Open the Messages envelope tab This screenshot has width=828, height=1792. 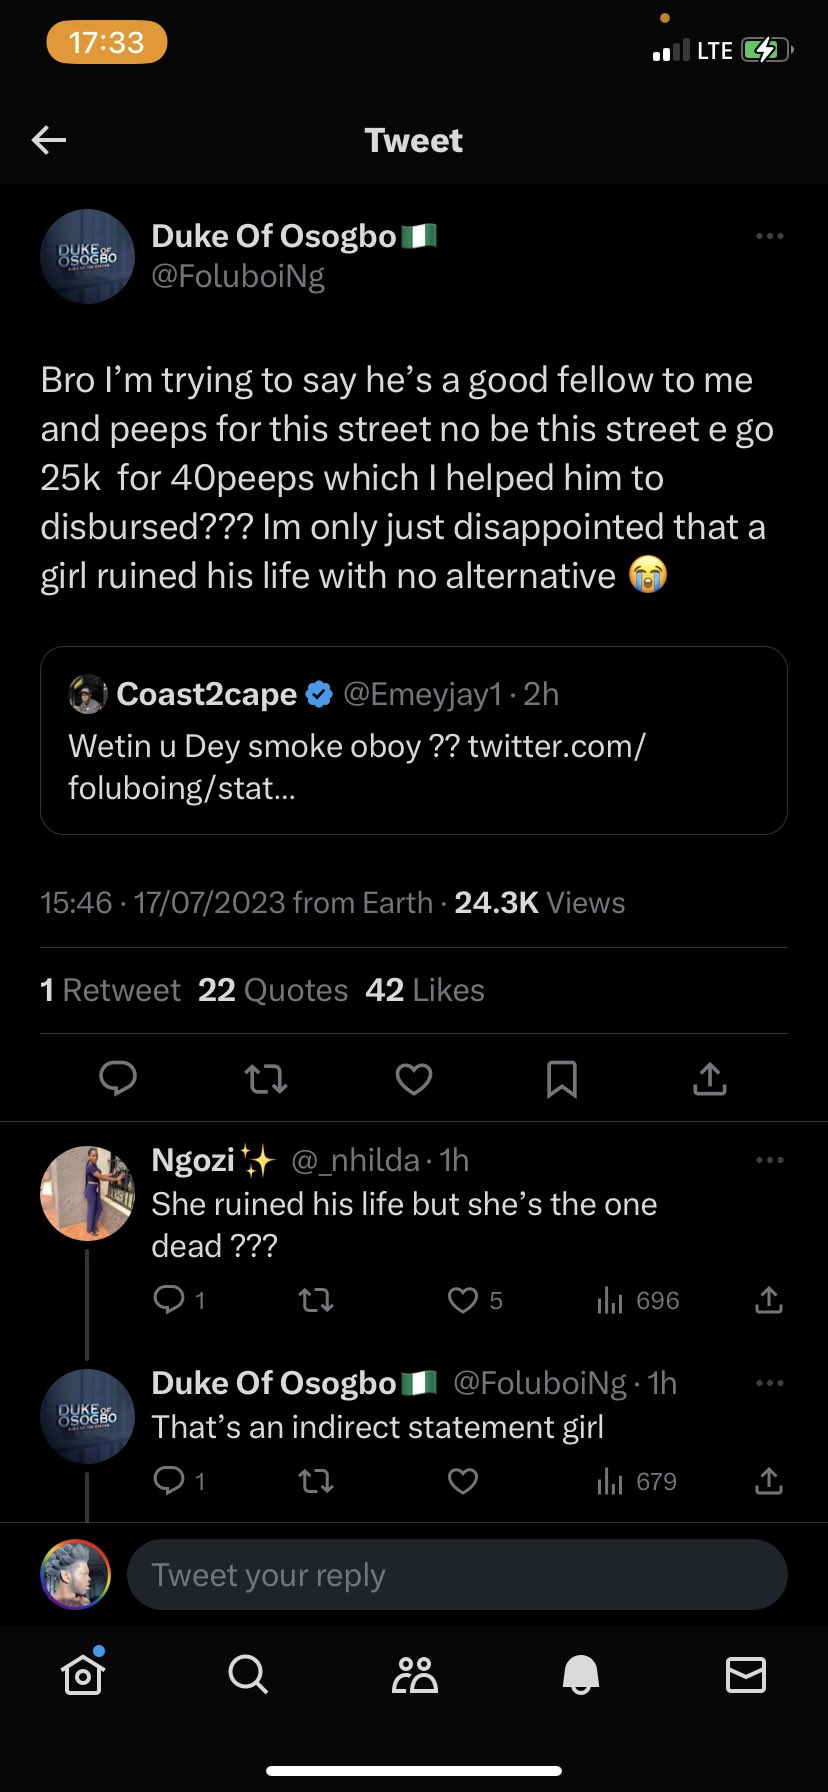[x=745, y=1674]
